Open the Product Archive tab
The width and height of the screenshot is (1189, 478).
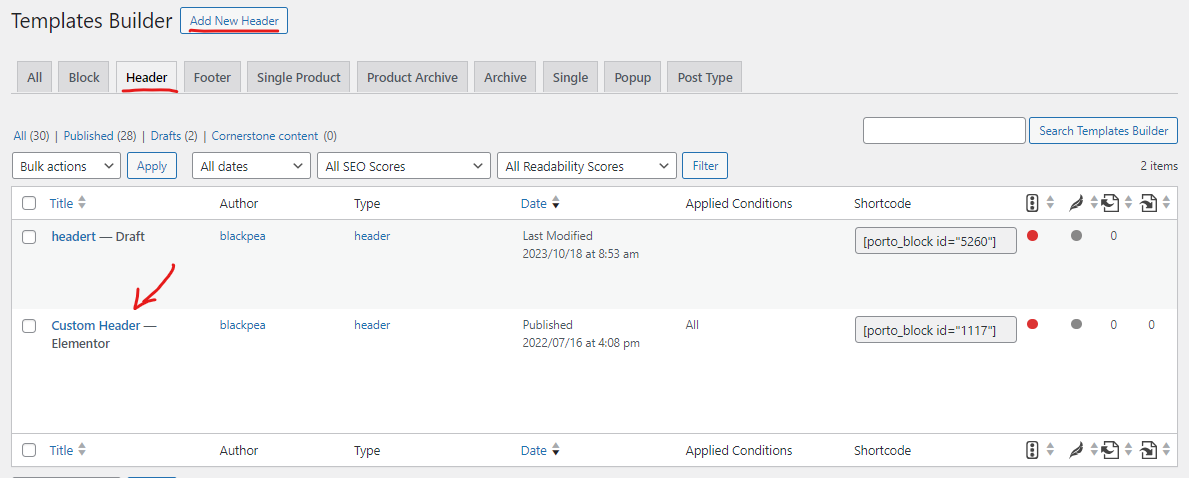coord(413,77)
